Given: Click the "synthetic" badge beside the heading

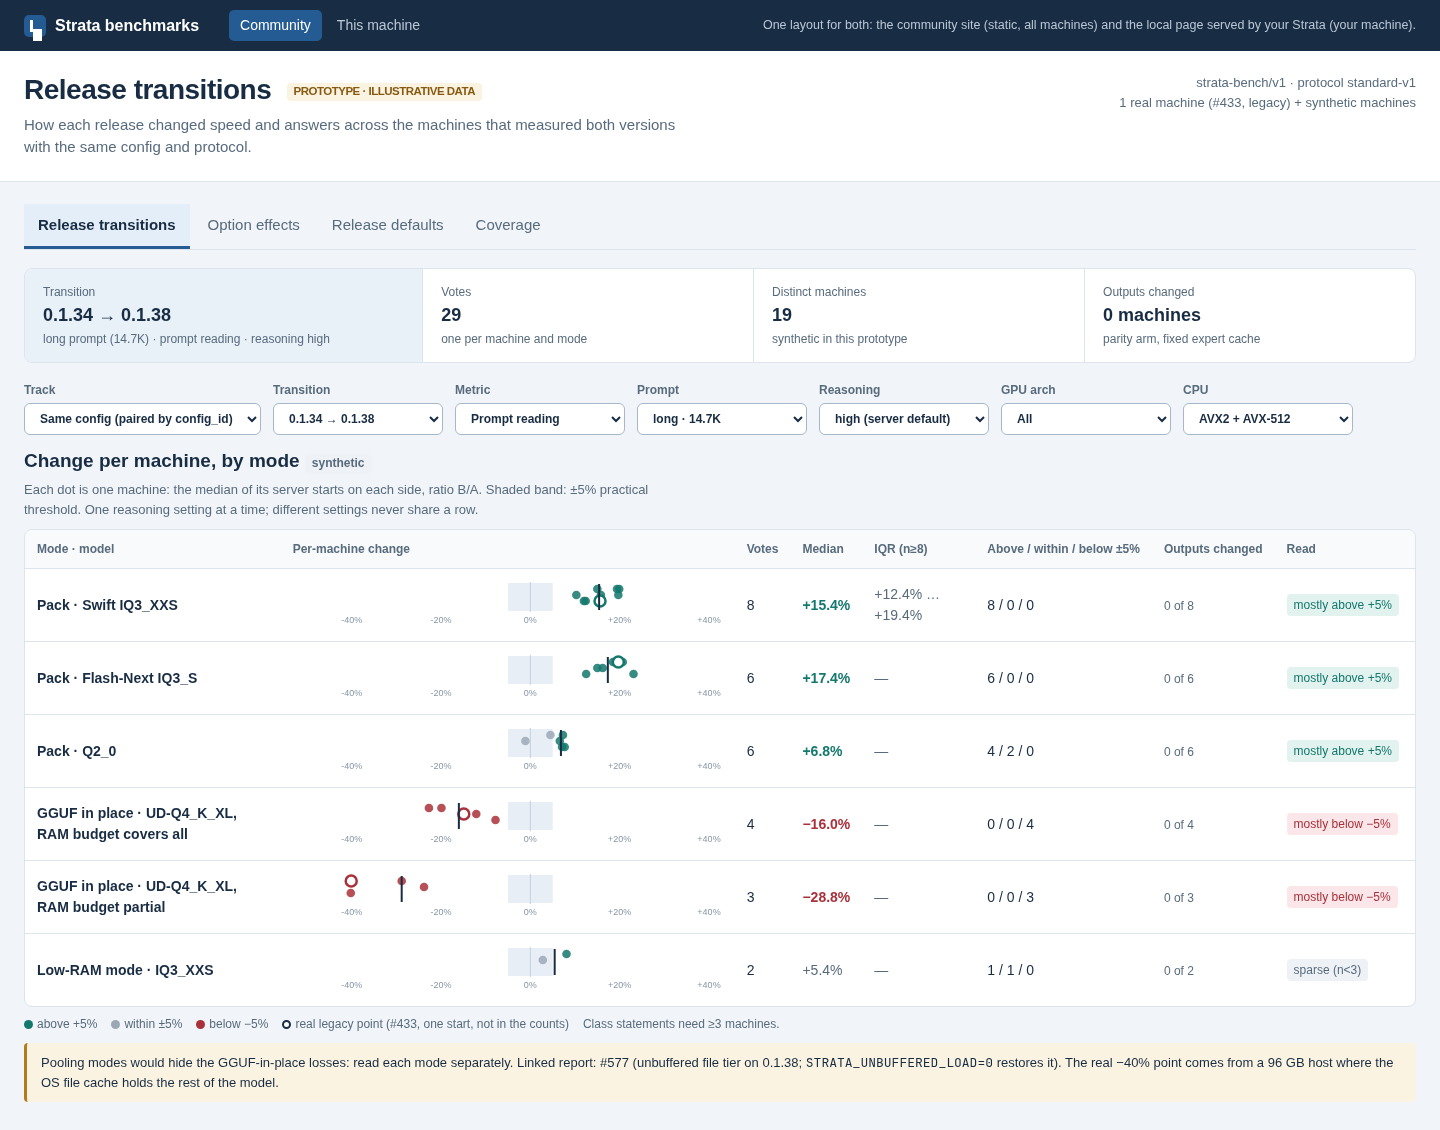Looking at the screenshot, I should 338,463.
